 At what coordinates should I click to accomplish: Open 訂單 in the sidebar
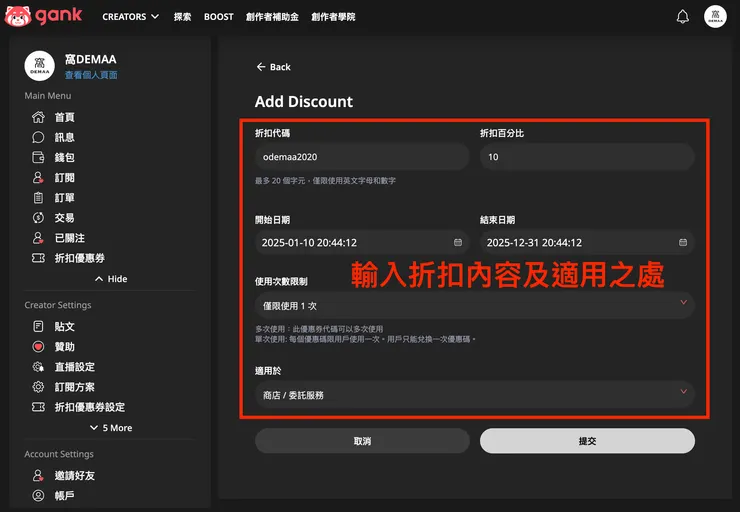65,198
